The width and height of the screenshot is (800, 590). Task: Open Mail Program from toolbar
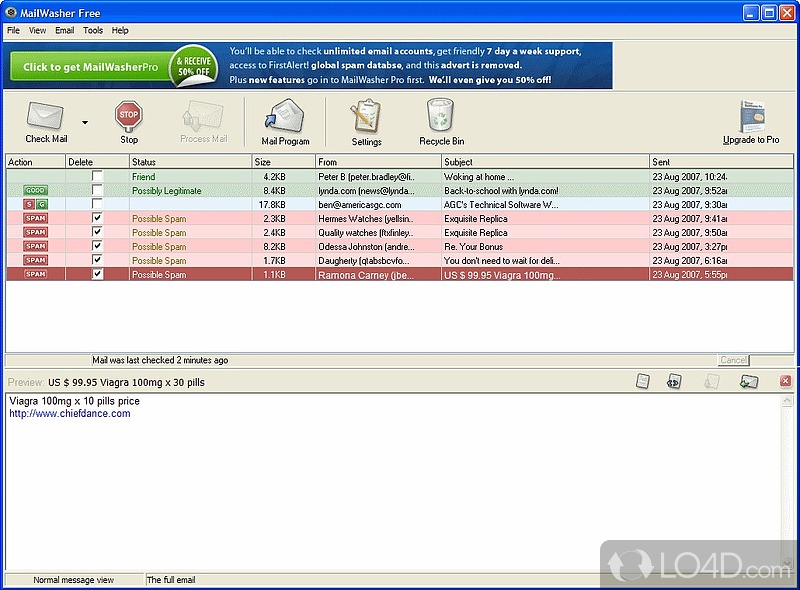(285, 118)
